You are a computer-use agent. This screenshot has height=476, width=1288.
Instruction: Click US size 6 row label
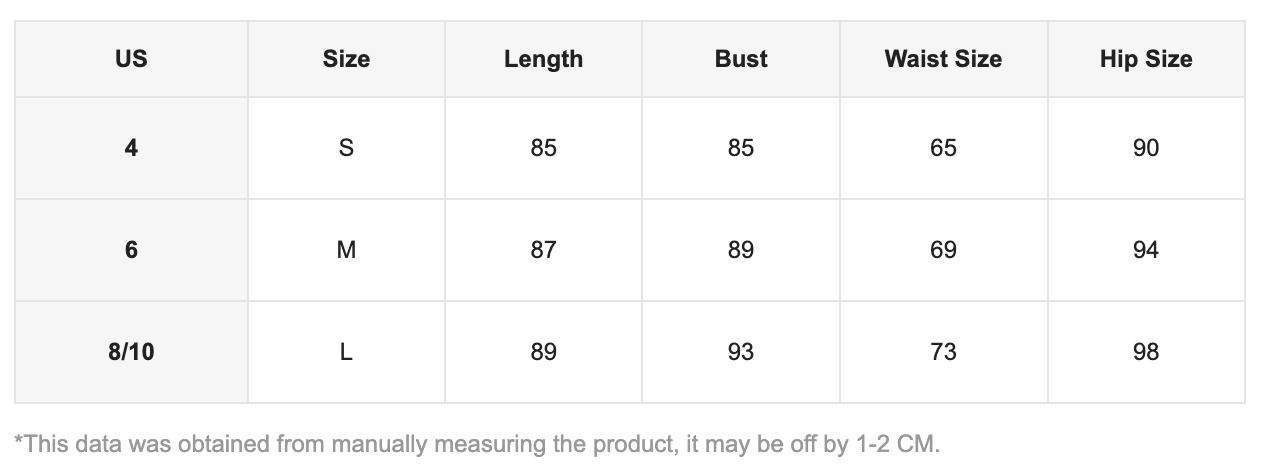coord(131,250)
